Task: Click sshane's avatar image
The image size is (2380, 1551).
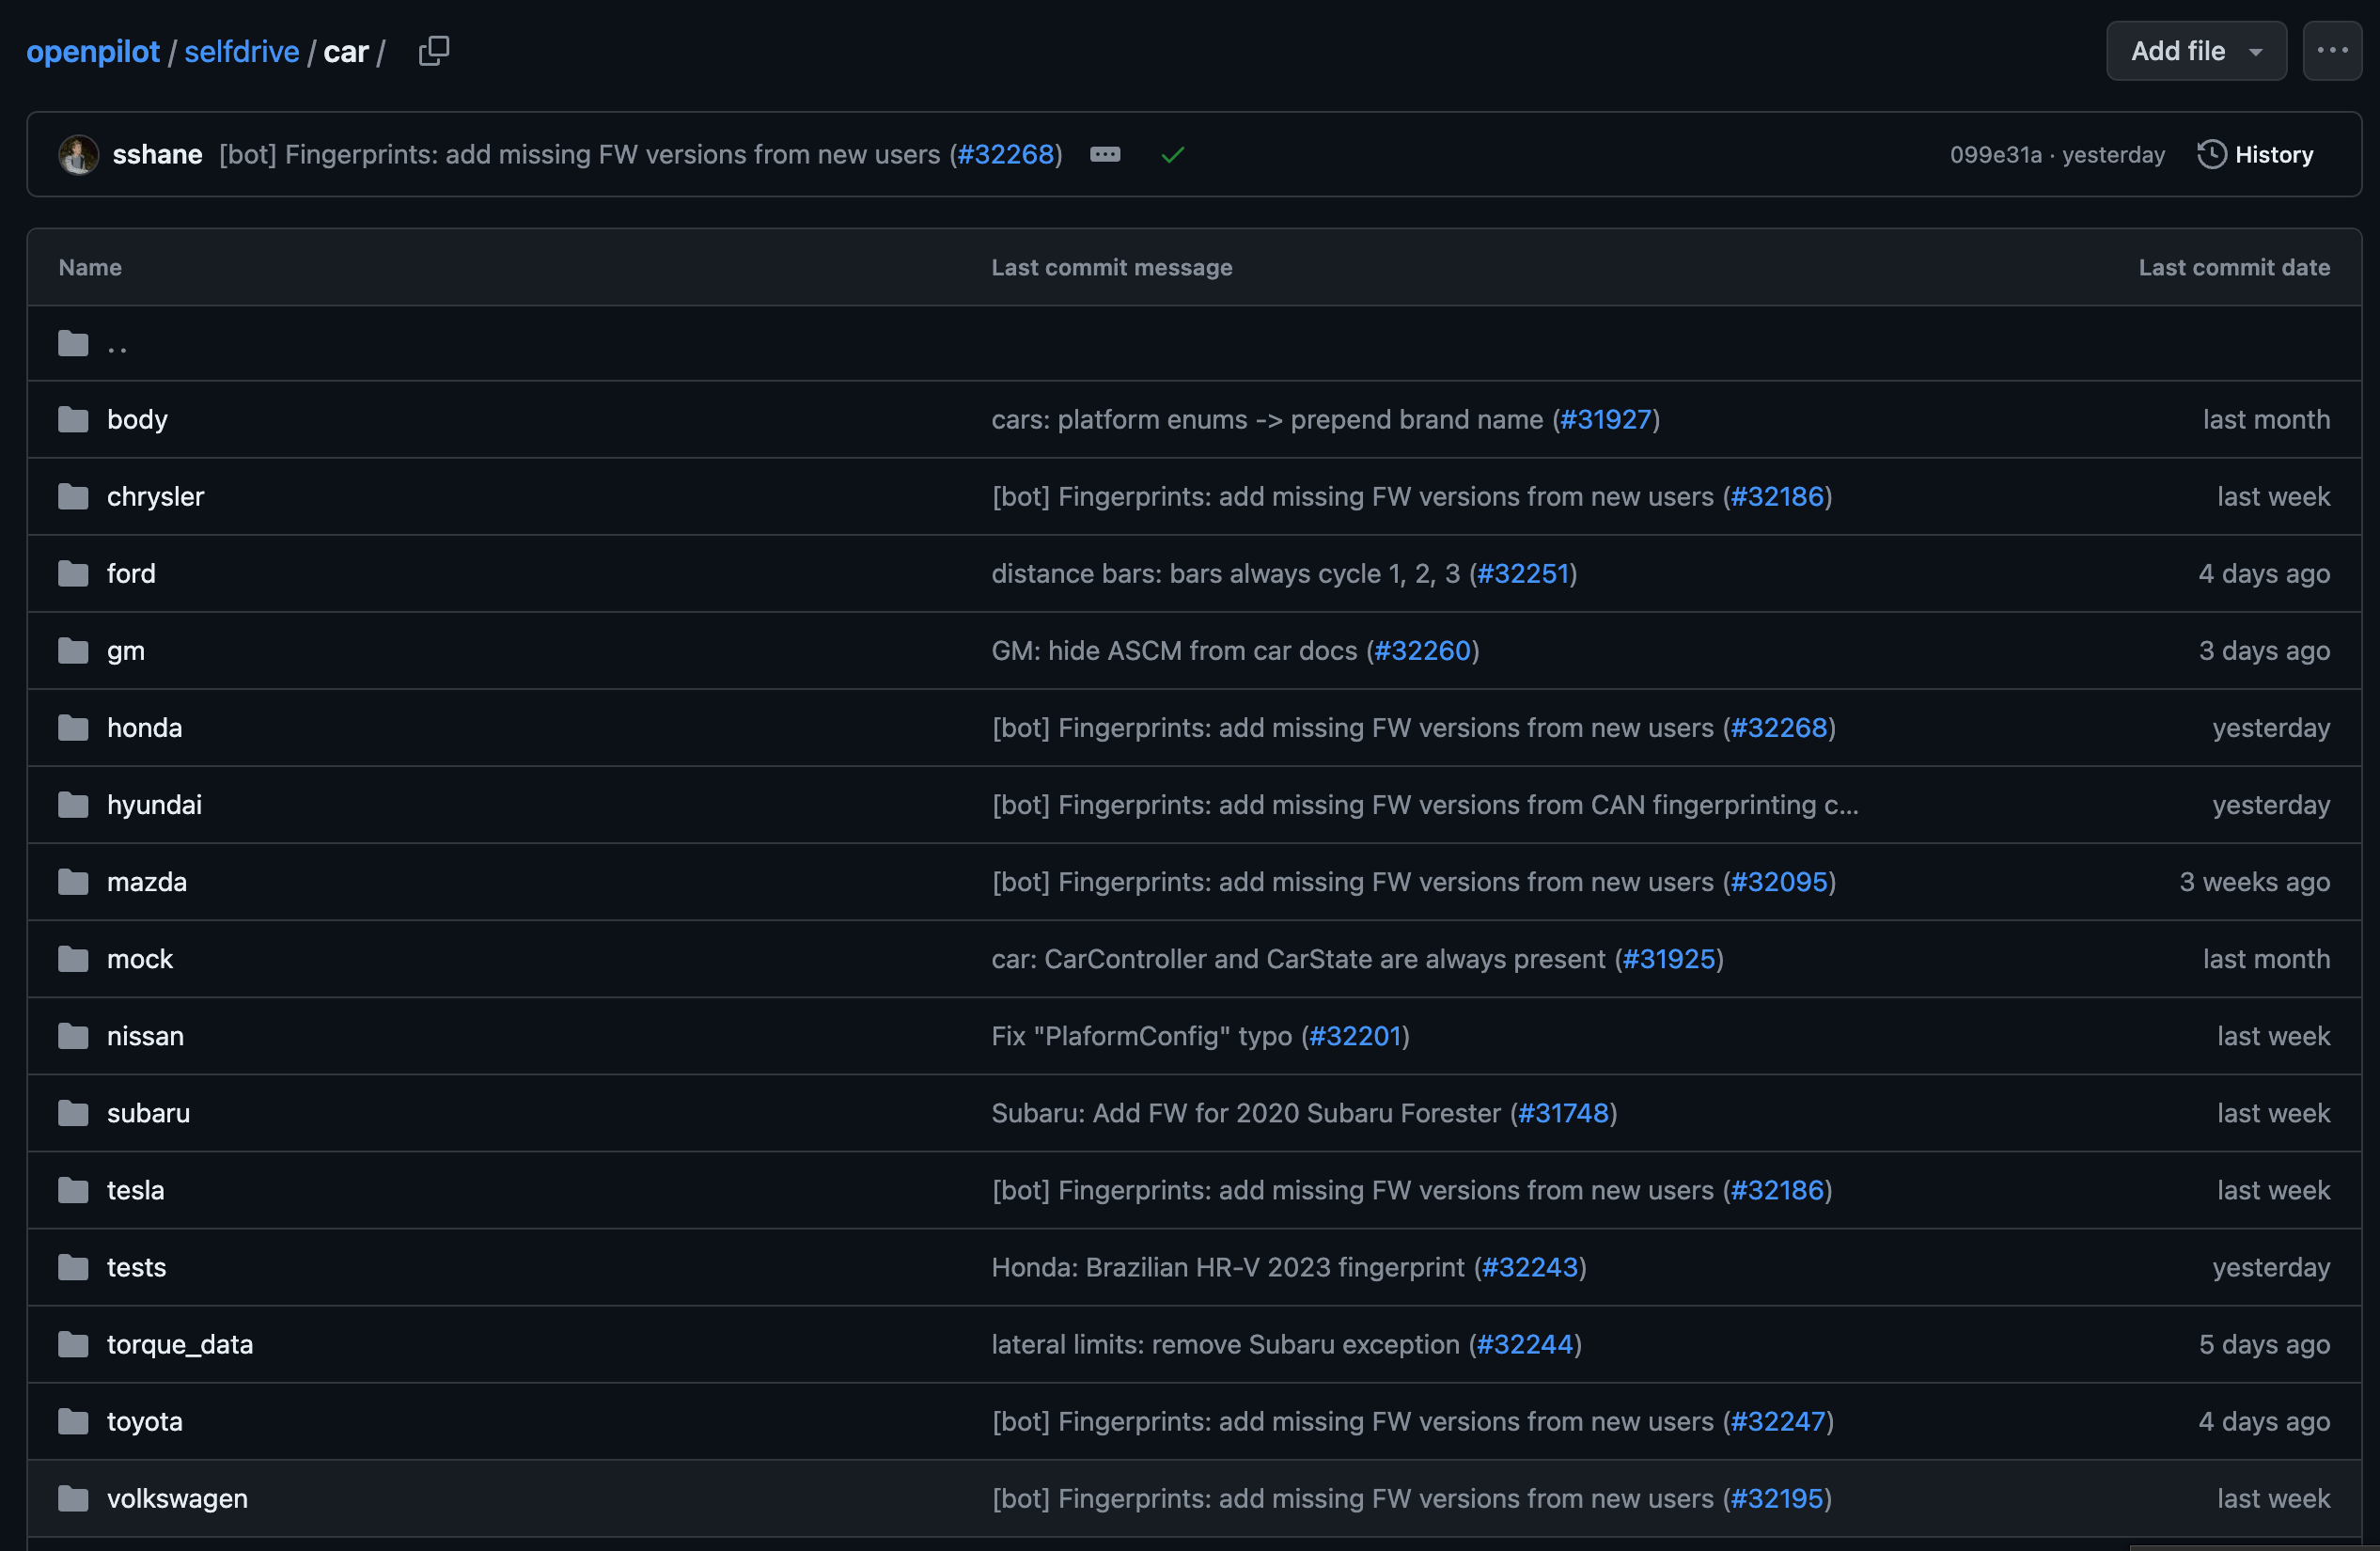Action: (78, 155)
